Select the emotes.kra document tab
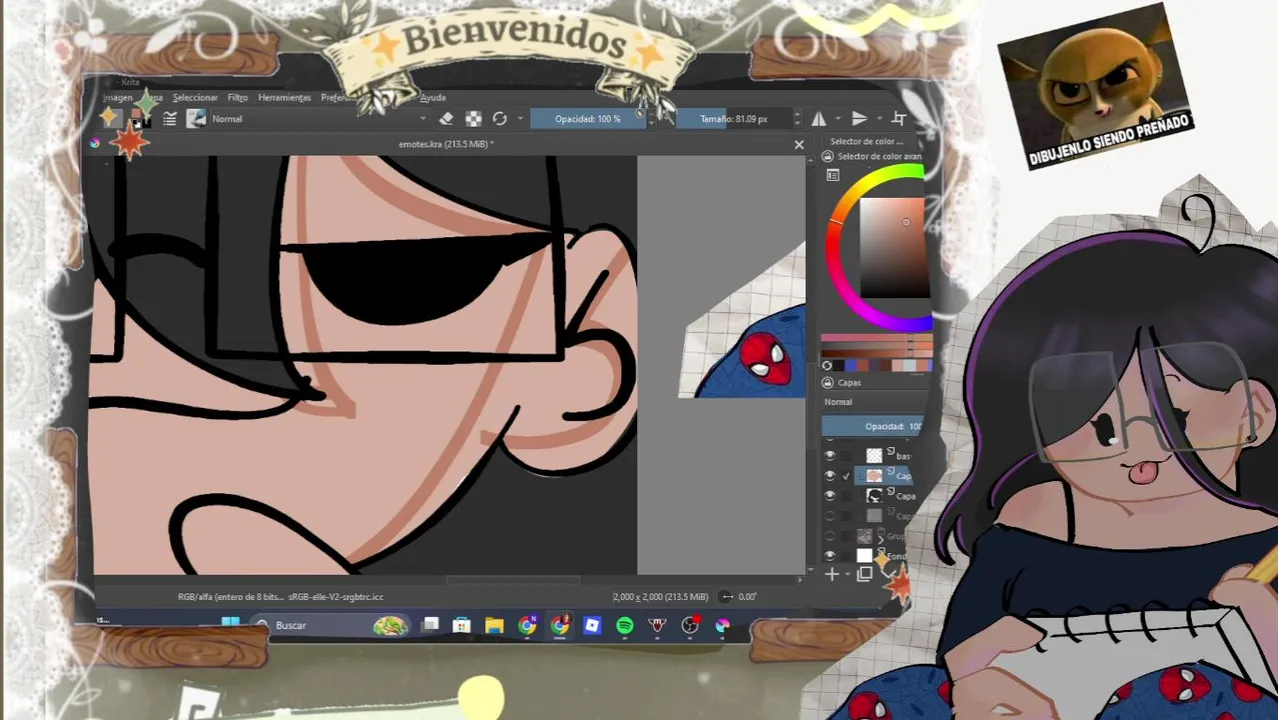Image resolution: width=1278 pixels, height=720 pixels. [x=446, y=144]
